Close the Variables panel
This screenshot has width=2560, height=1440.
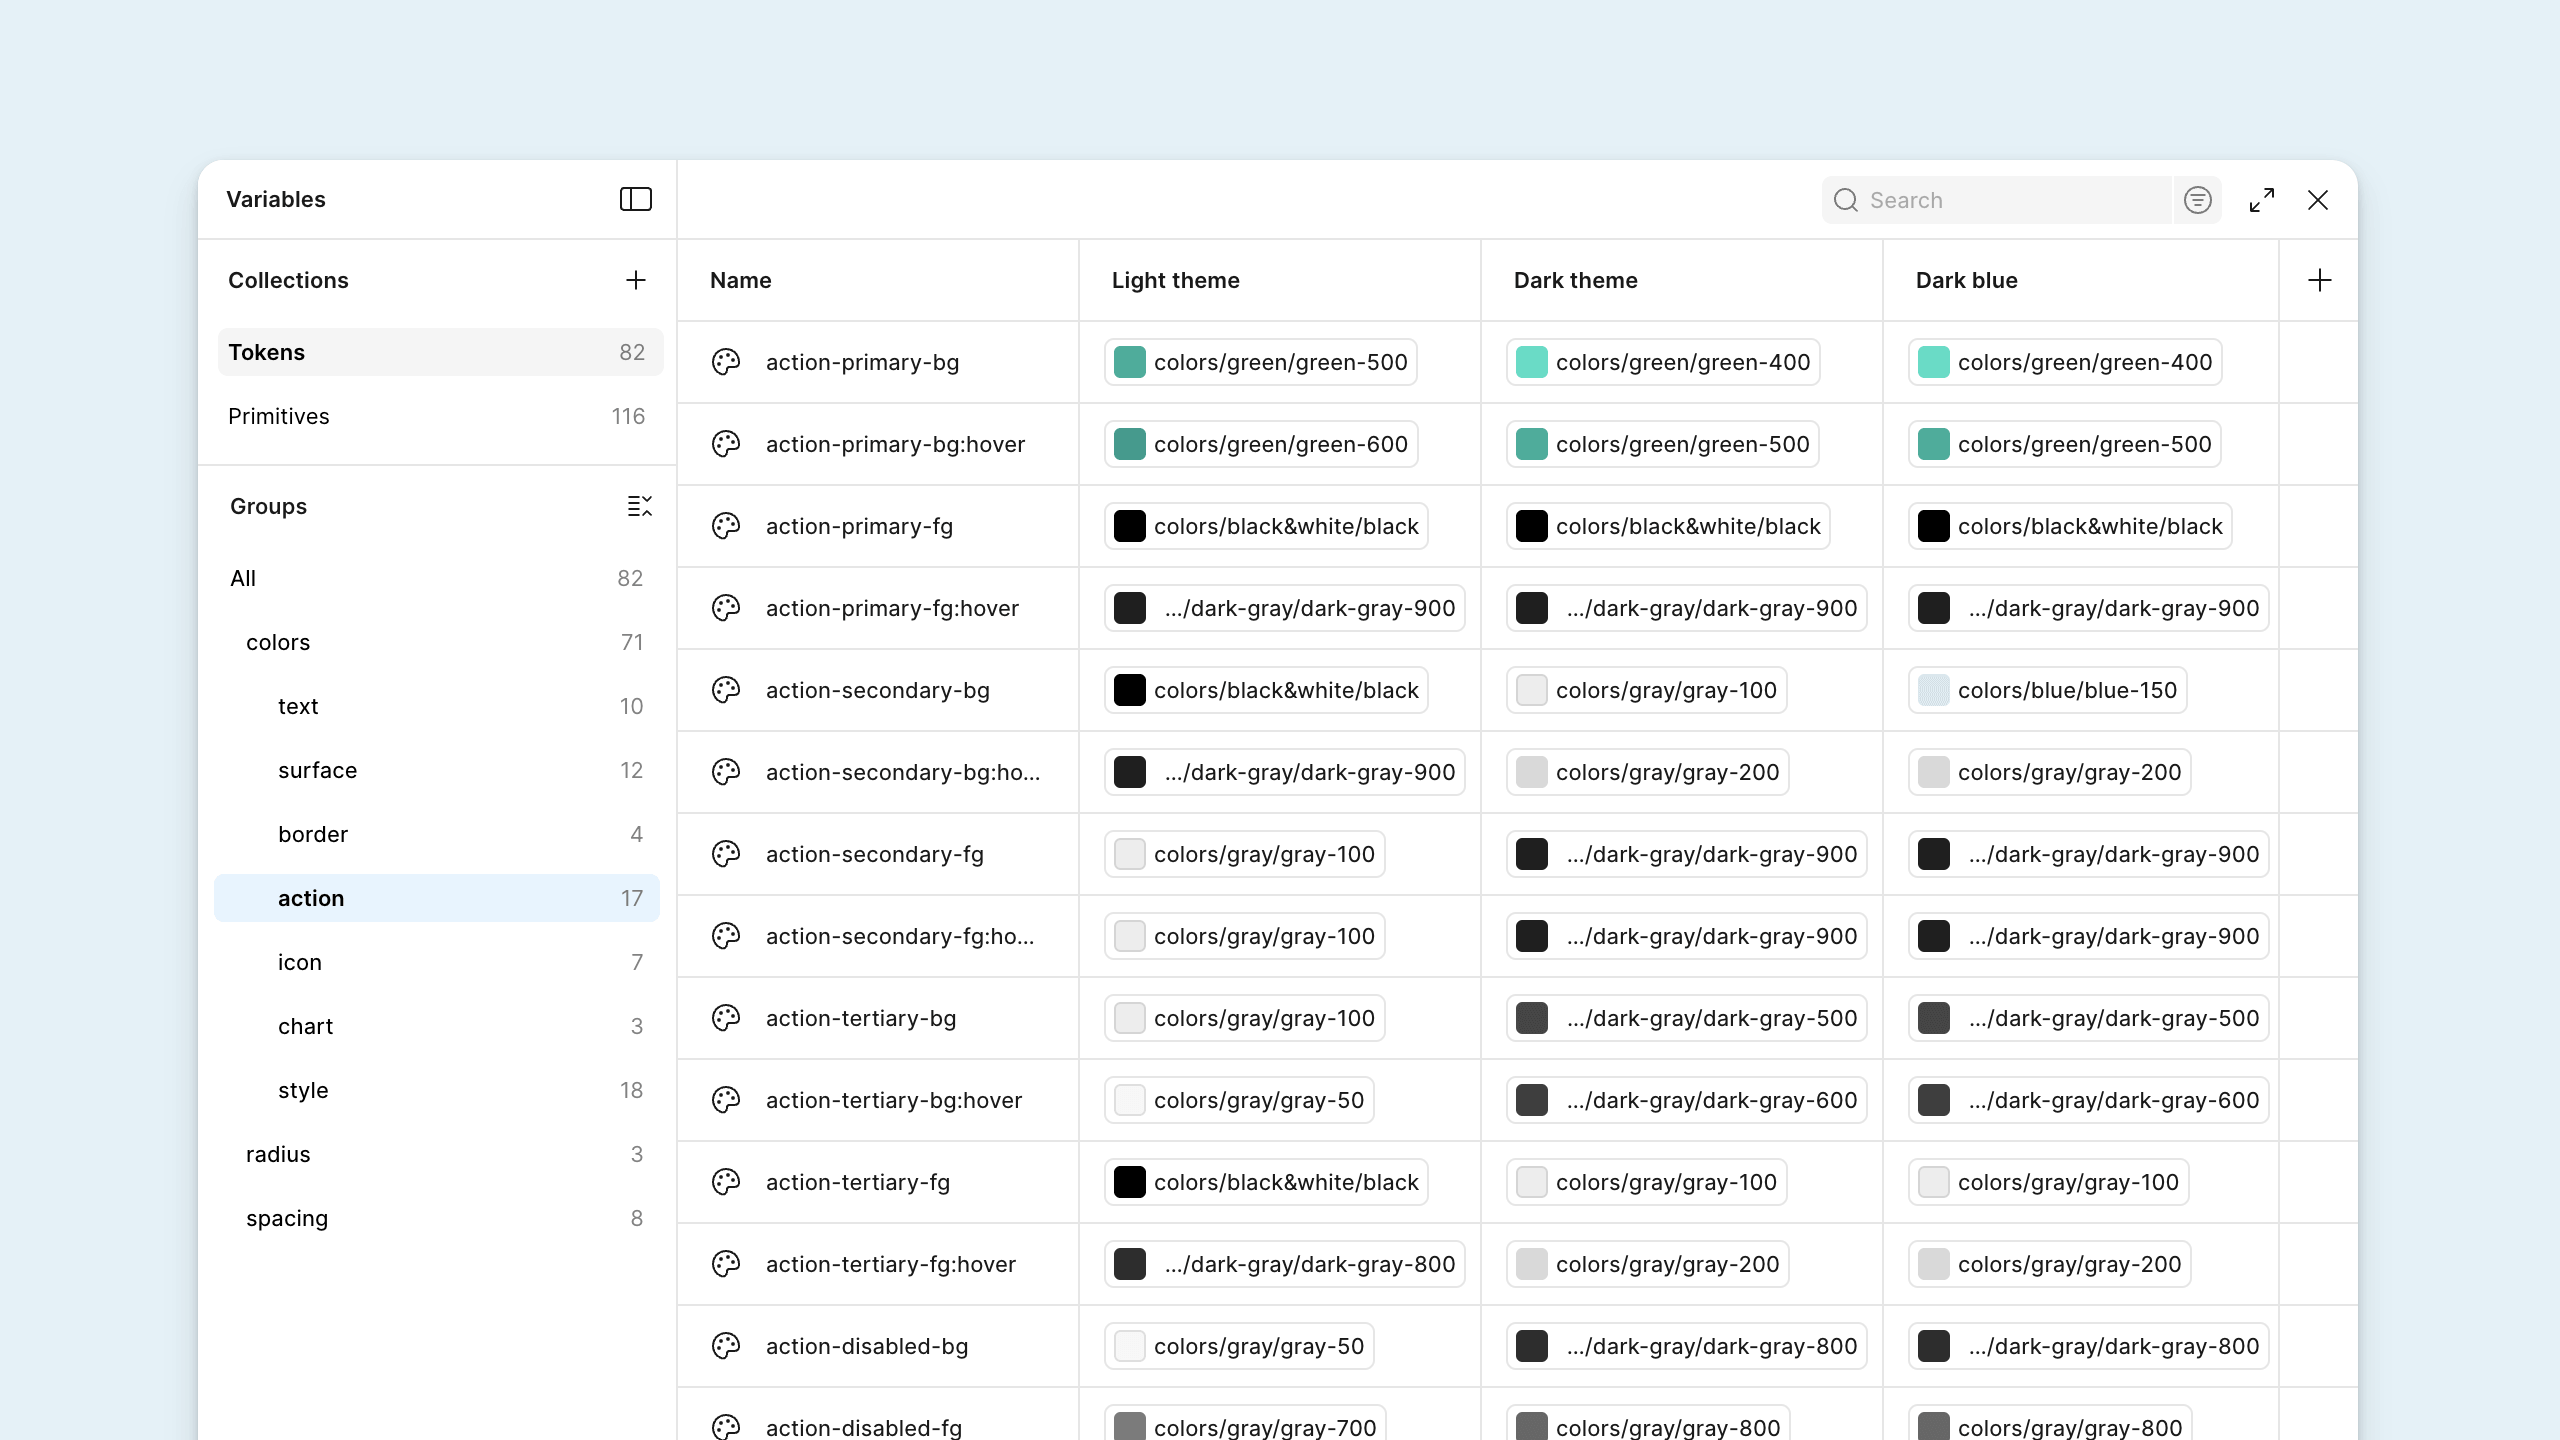click(2318, 200)
